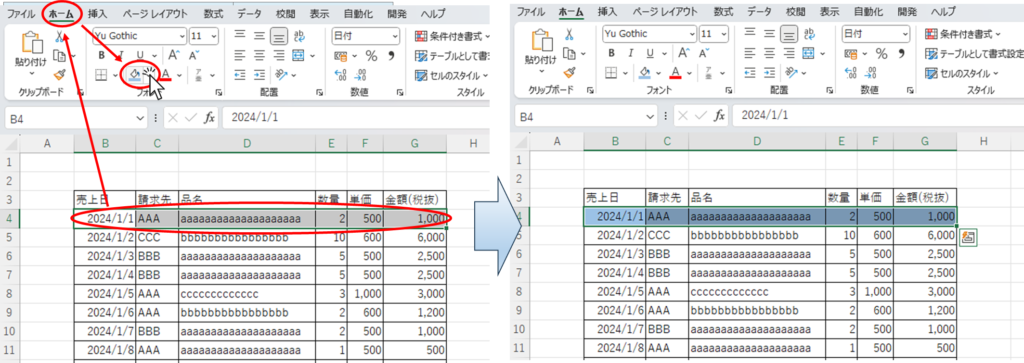Screen dimensions: 1024x363
Task: Open the 数式 tab in right screenshot
Action: [x=722, y=11]
